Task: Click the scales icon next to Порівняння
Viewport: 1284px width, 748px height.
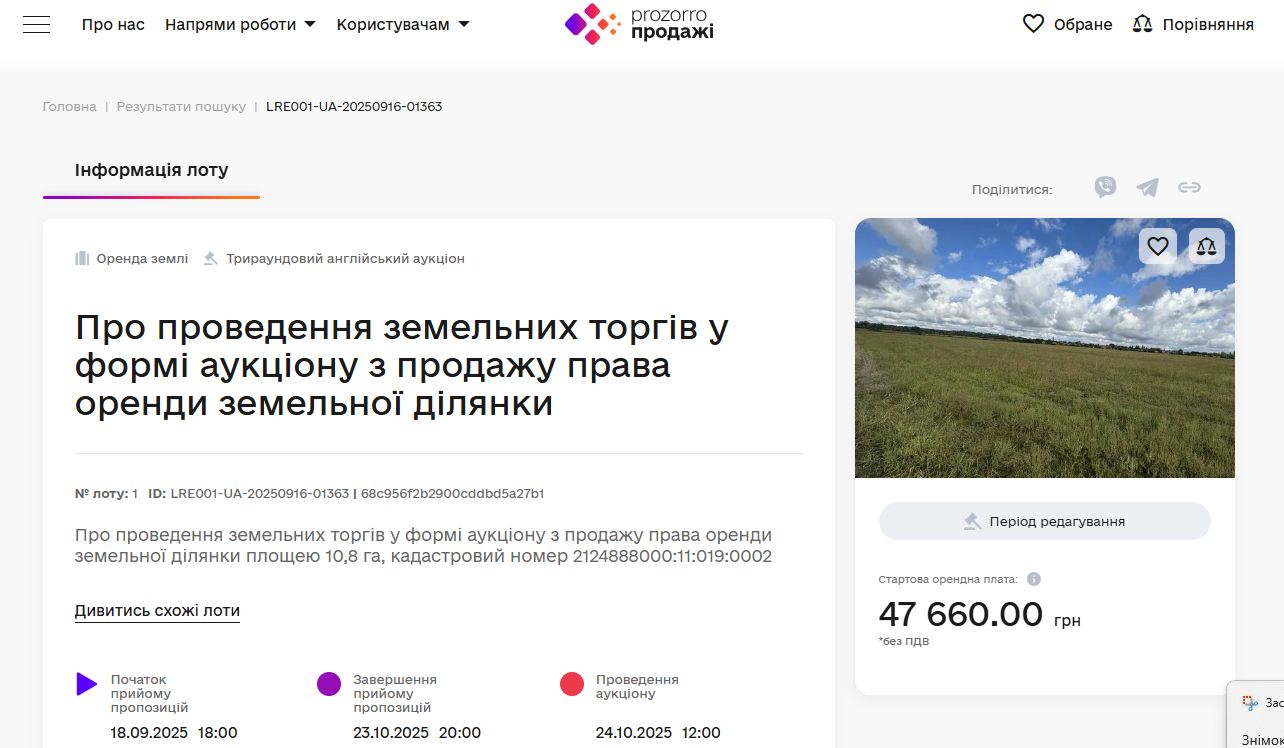Action: pos(1142,24)
